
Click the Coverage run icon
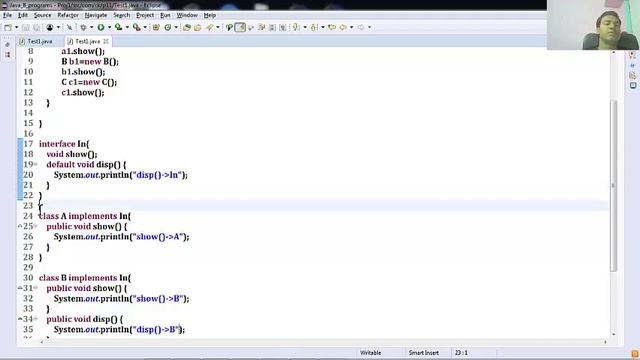[x=118, y=27]
